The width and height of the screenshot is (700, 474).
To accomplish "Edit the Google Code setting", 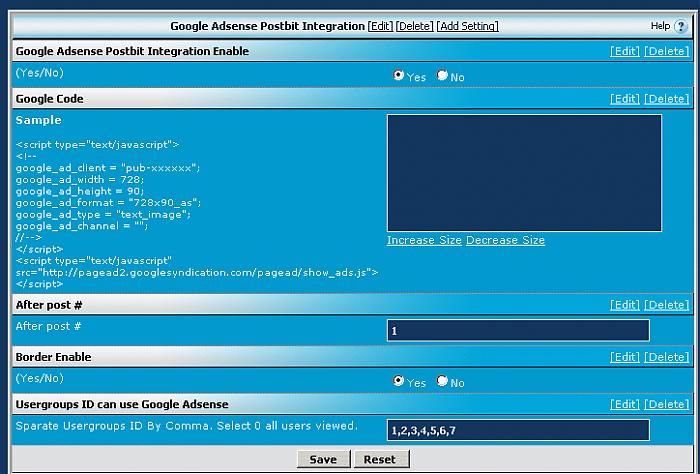I will click(x=625, y=99).
